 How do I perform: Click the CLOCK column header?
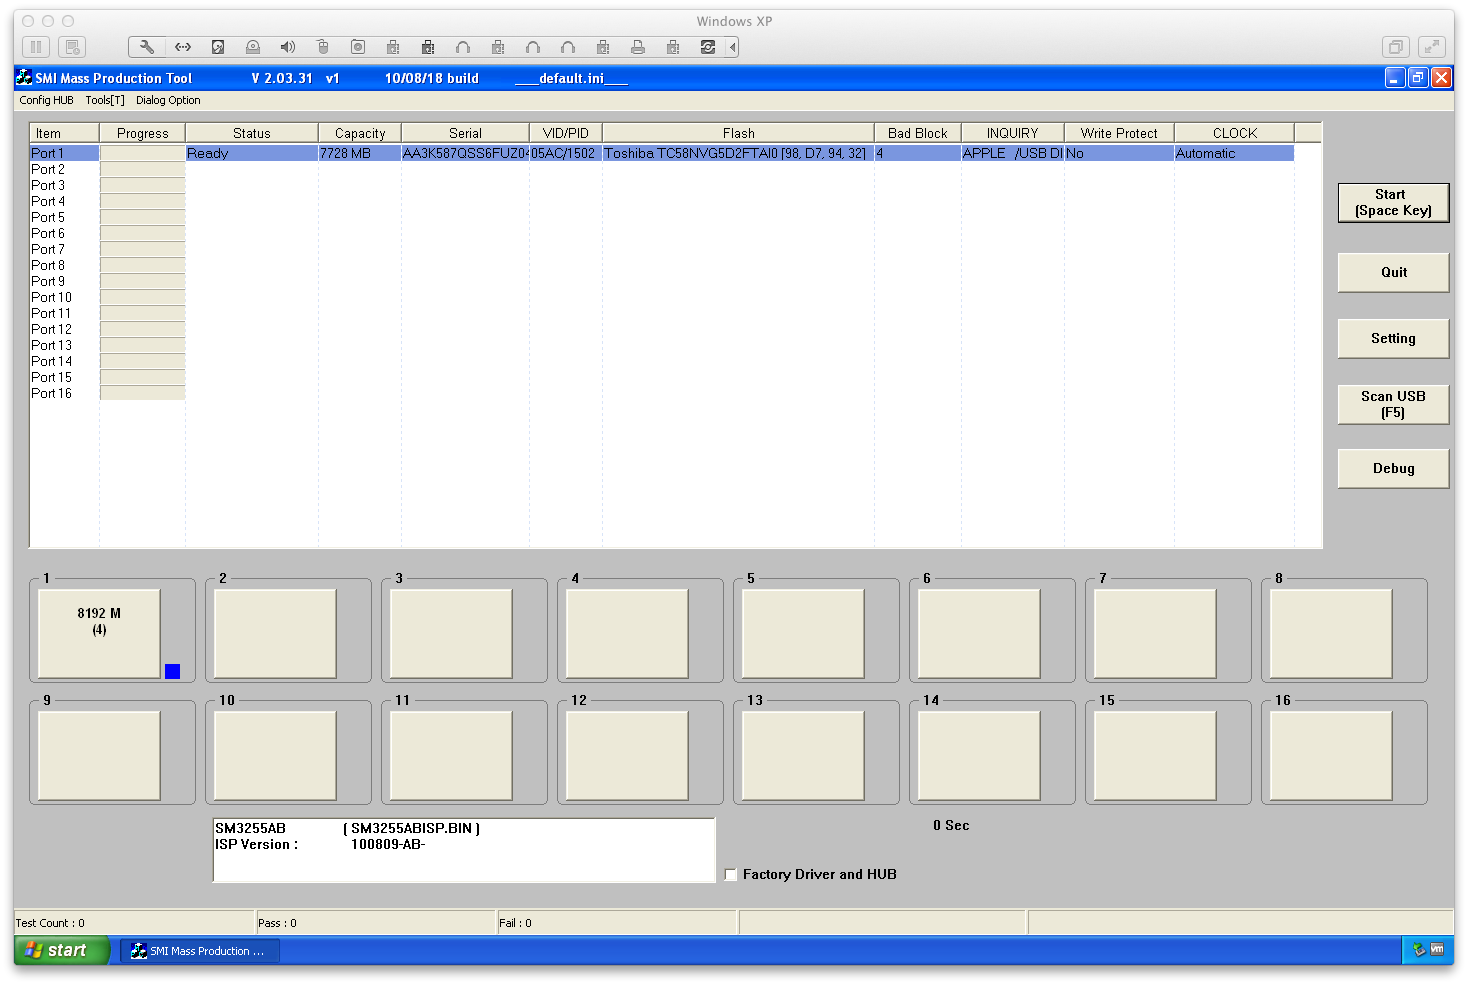point(1235,133)
